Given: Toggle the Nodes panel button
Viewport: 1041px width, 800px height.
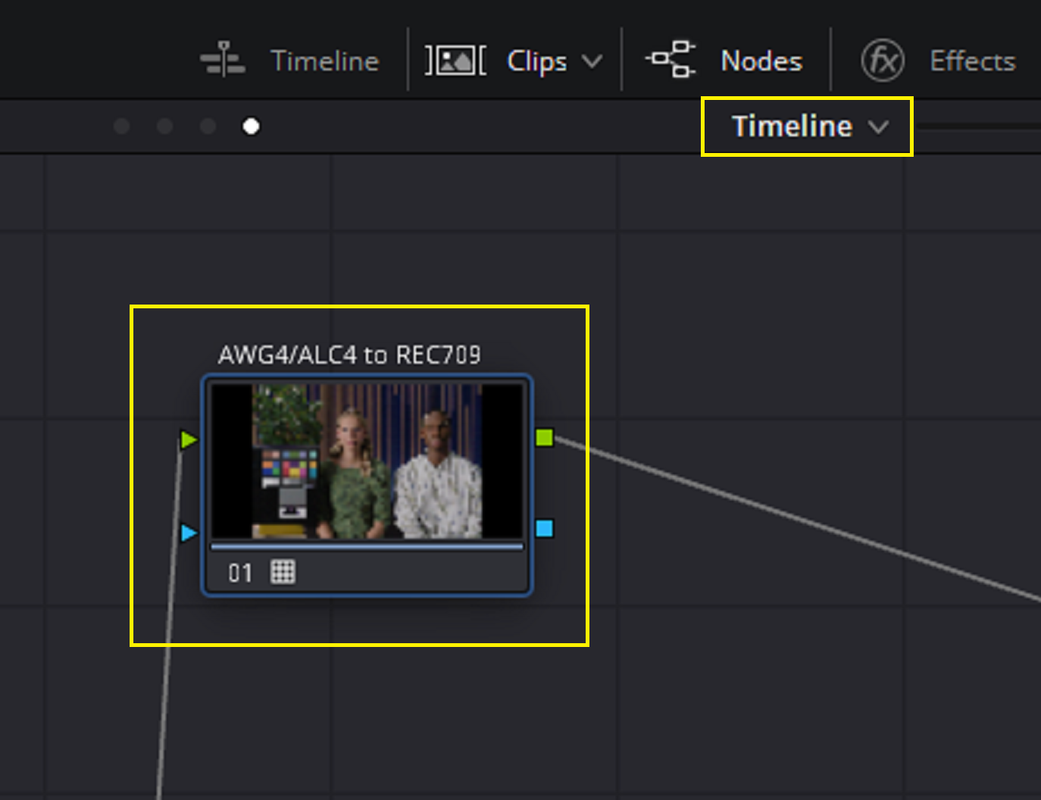Looking at the screenshot, I should (x=724, y=60).
